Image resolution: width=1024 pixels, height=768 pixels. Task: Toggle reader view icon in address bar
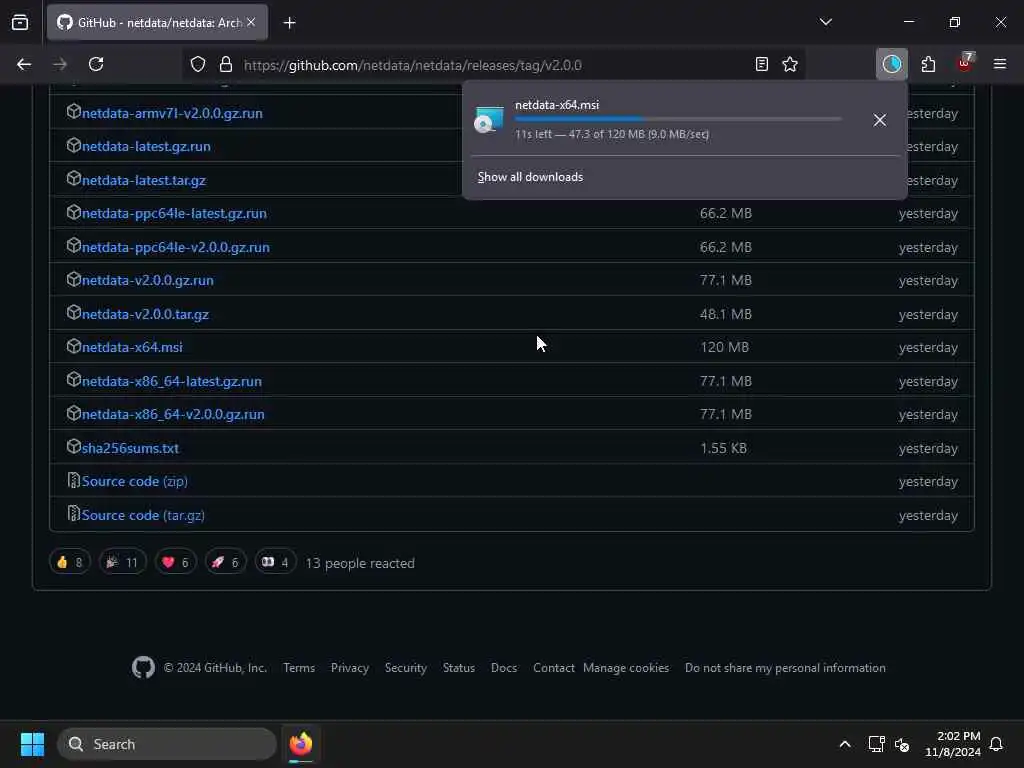click(x=761, y=64)
